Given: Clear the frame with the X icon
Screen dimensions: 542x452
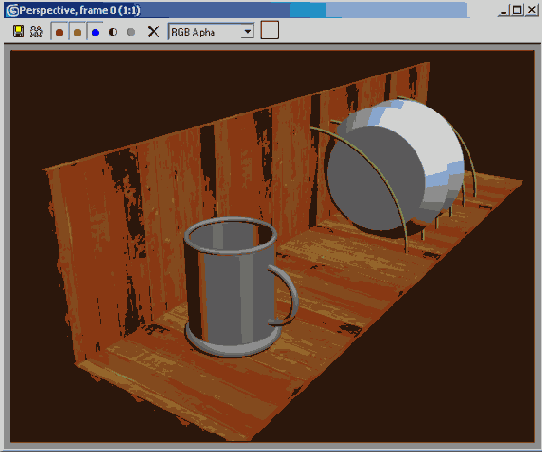Looking at the screenshot, I should 153,32.
